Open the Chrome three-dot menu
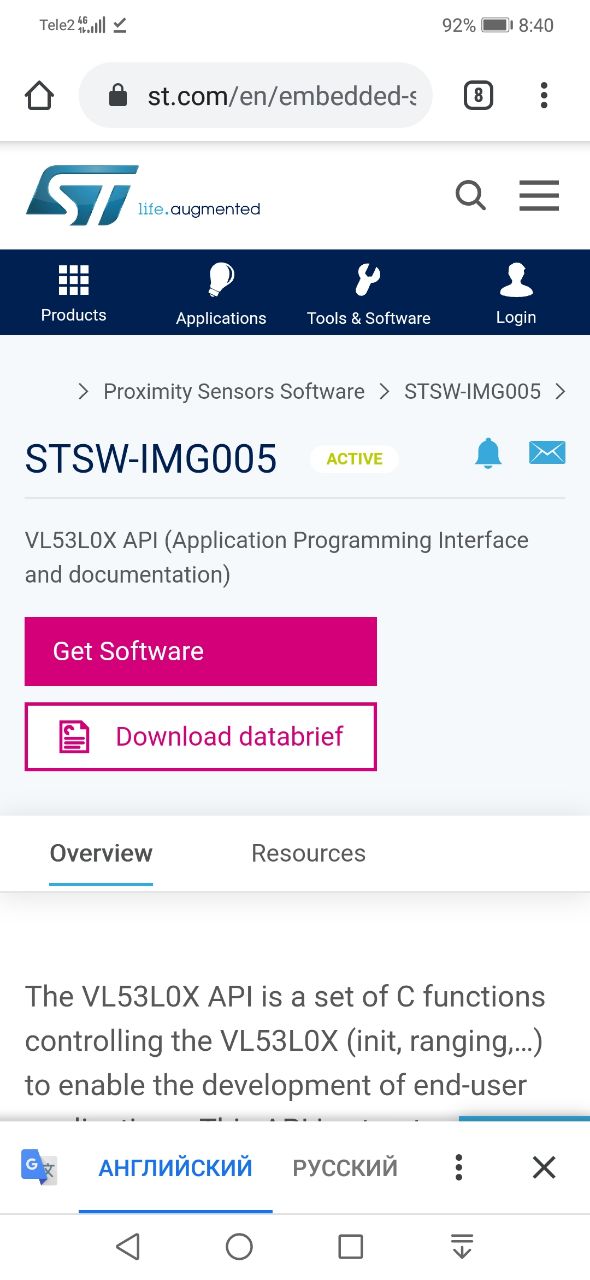Screen dimensions: 590x1280 click(544, 96)
